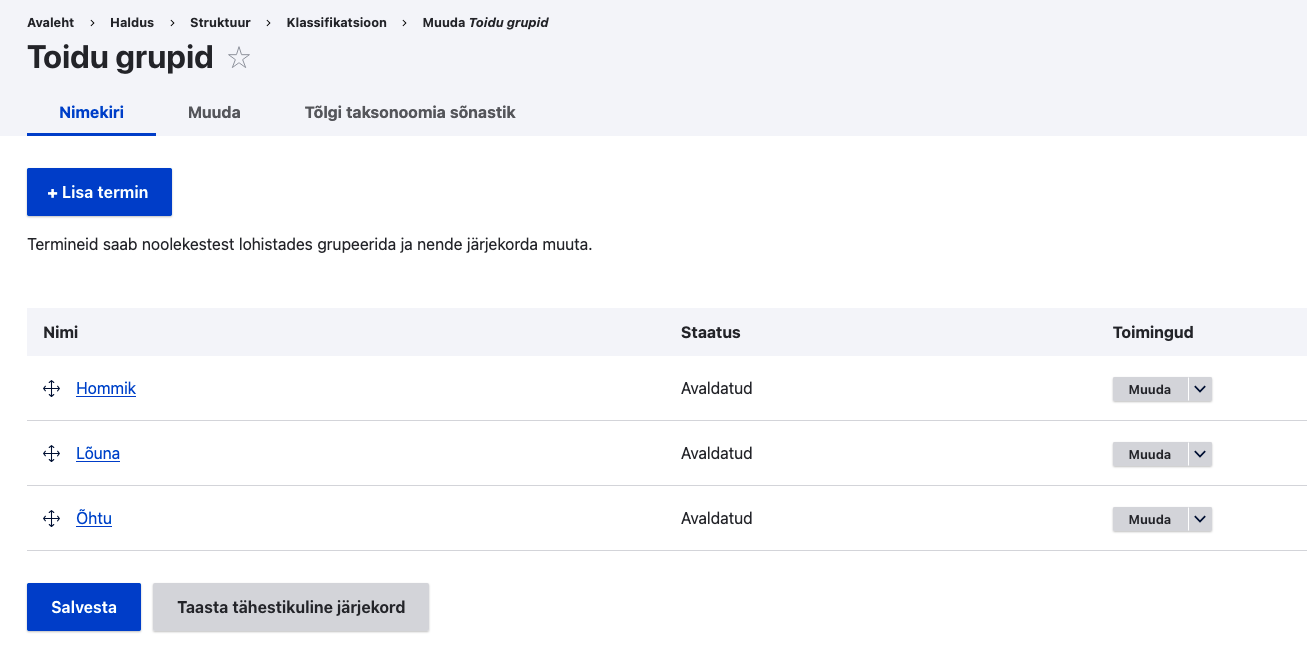1307x661 pixels.
Task: Click the Muuda button for Õhtu
Action: [1149, 519]
